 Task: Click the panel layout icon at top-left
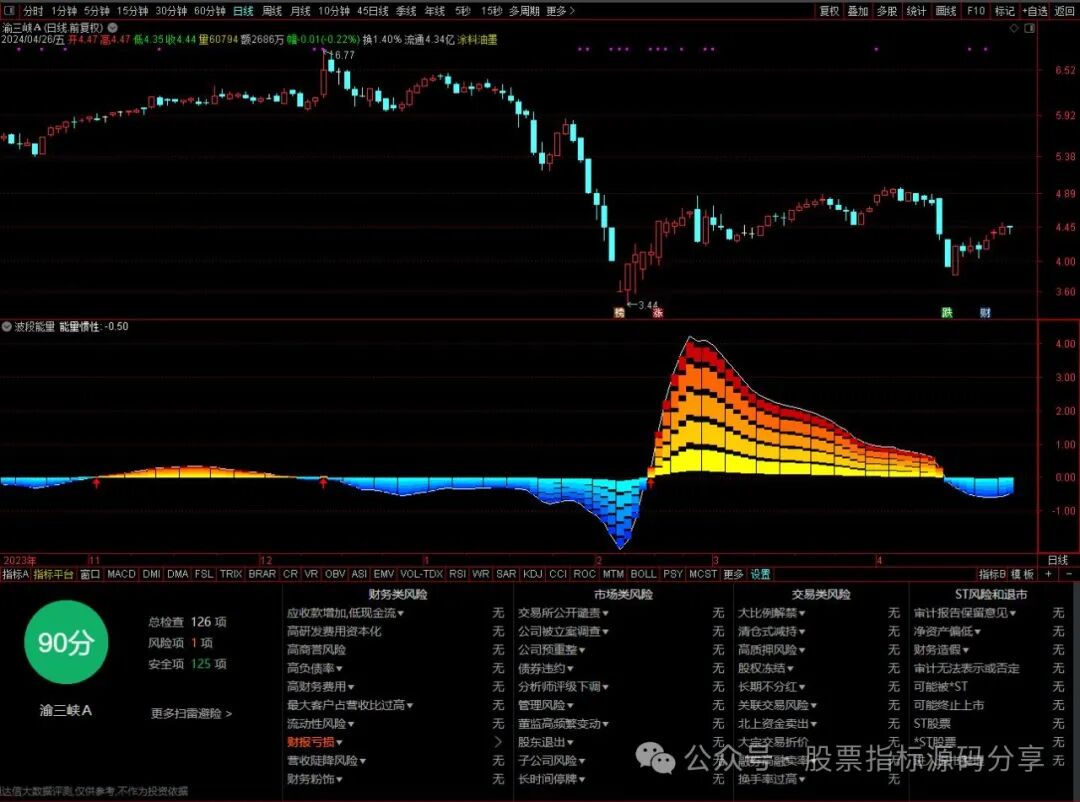(x=9, y=10)
